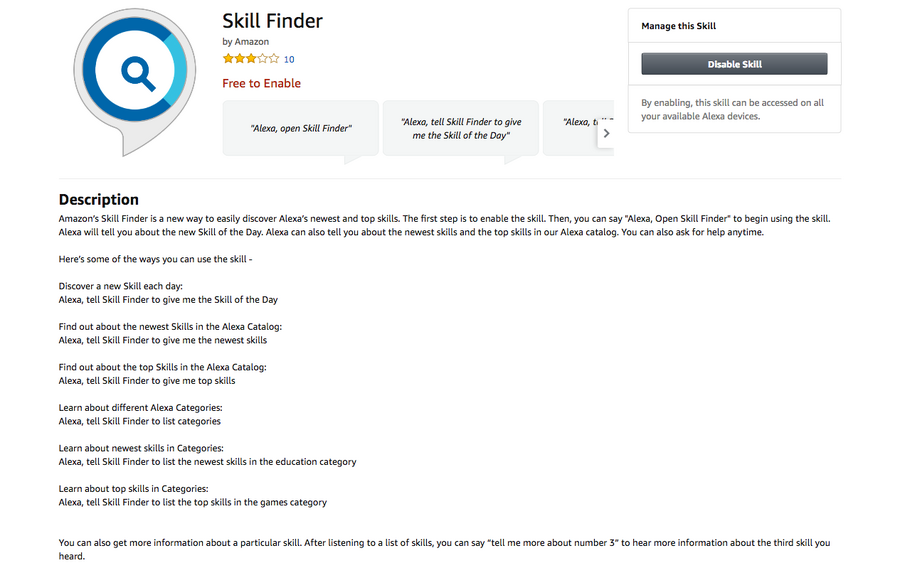The width and height of the screenshot is (900, 563).
Task: Click the "give me the newest skills" line
Action: coord(163,340)
